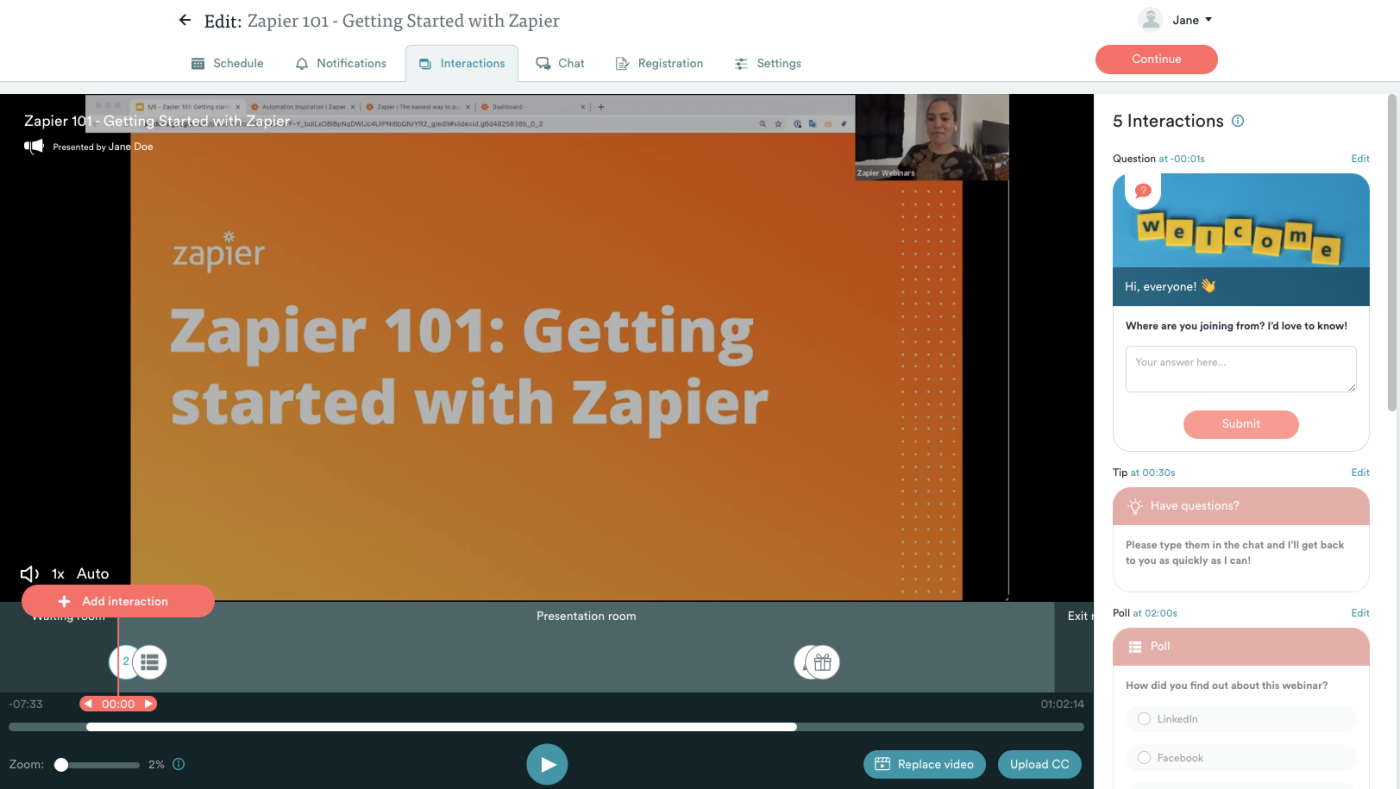Click the Continue button
The width and height of the screenshot is (1400, 789).
tap(1156, 59)
